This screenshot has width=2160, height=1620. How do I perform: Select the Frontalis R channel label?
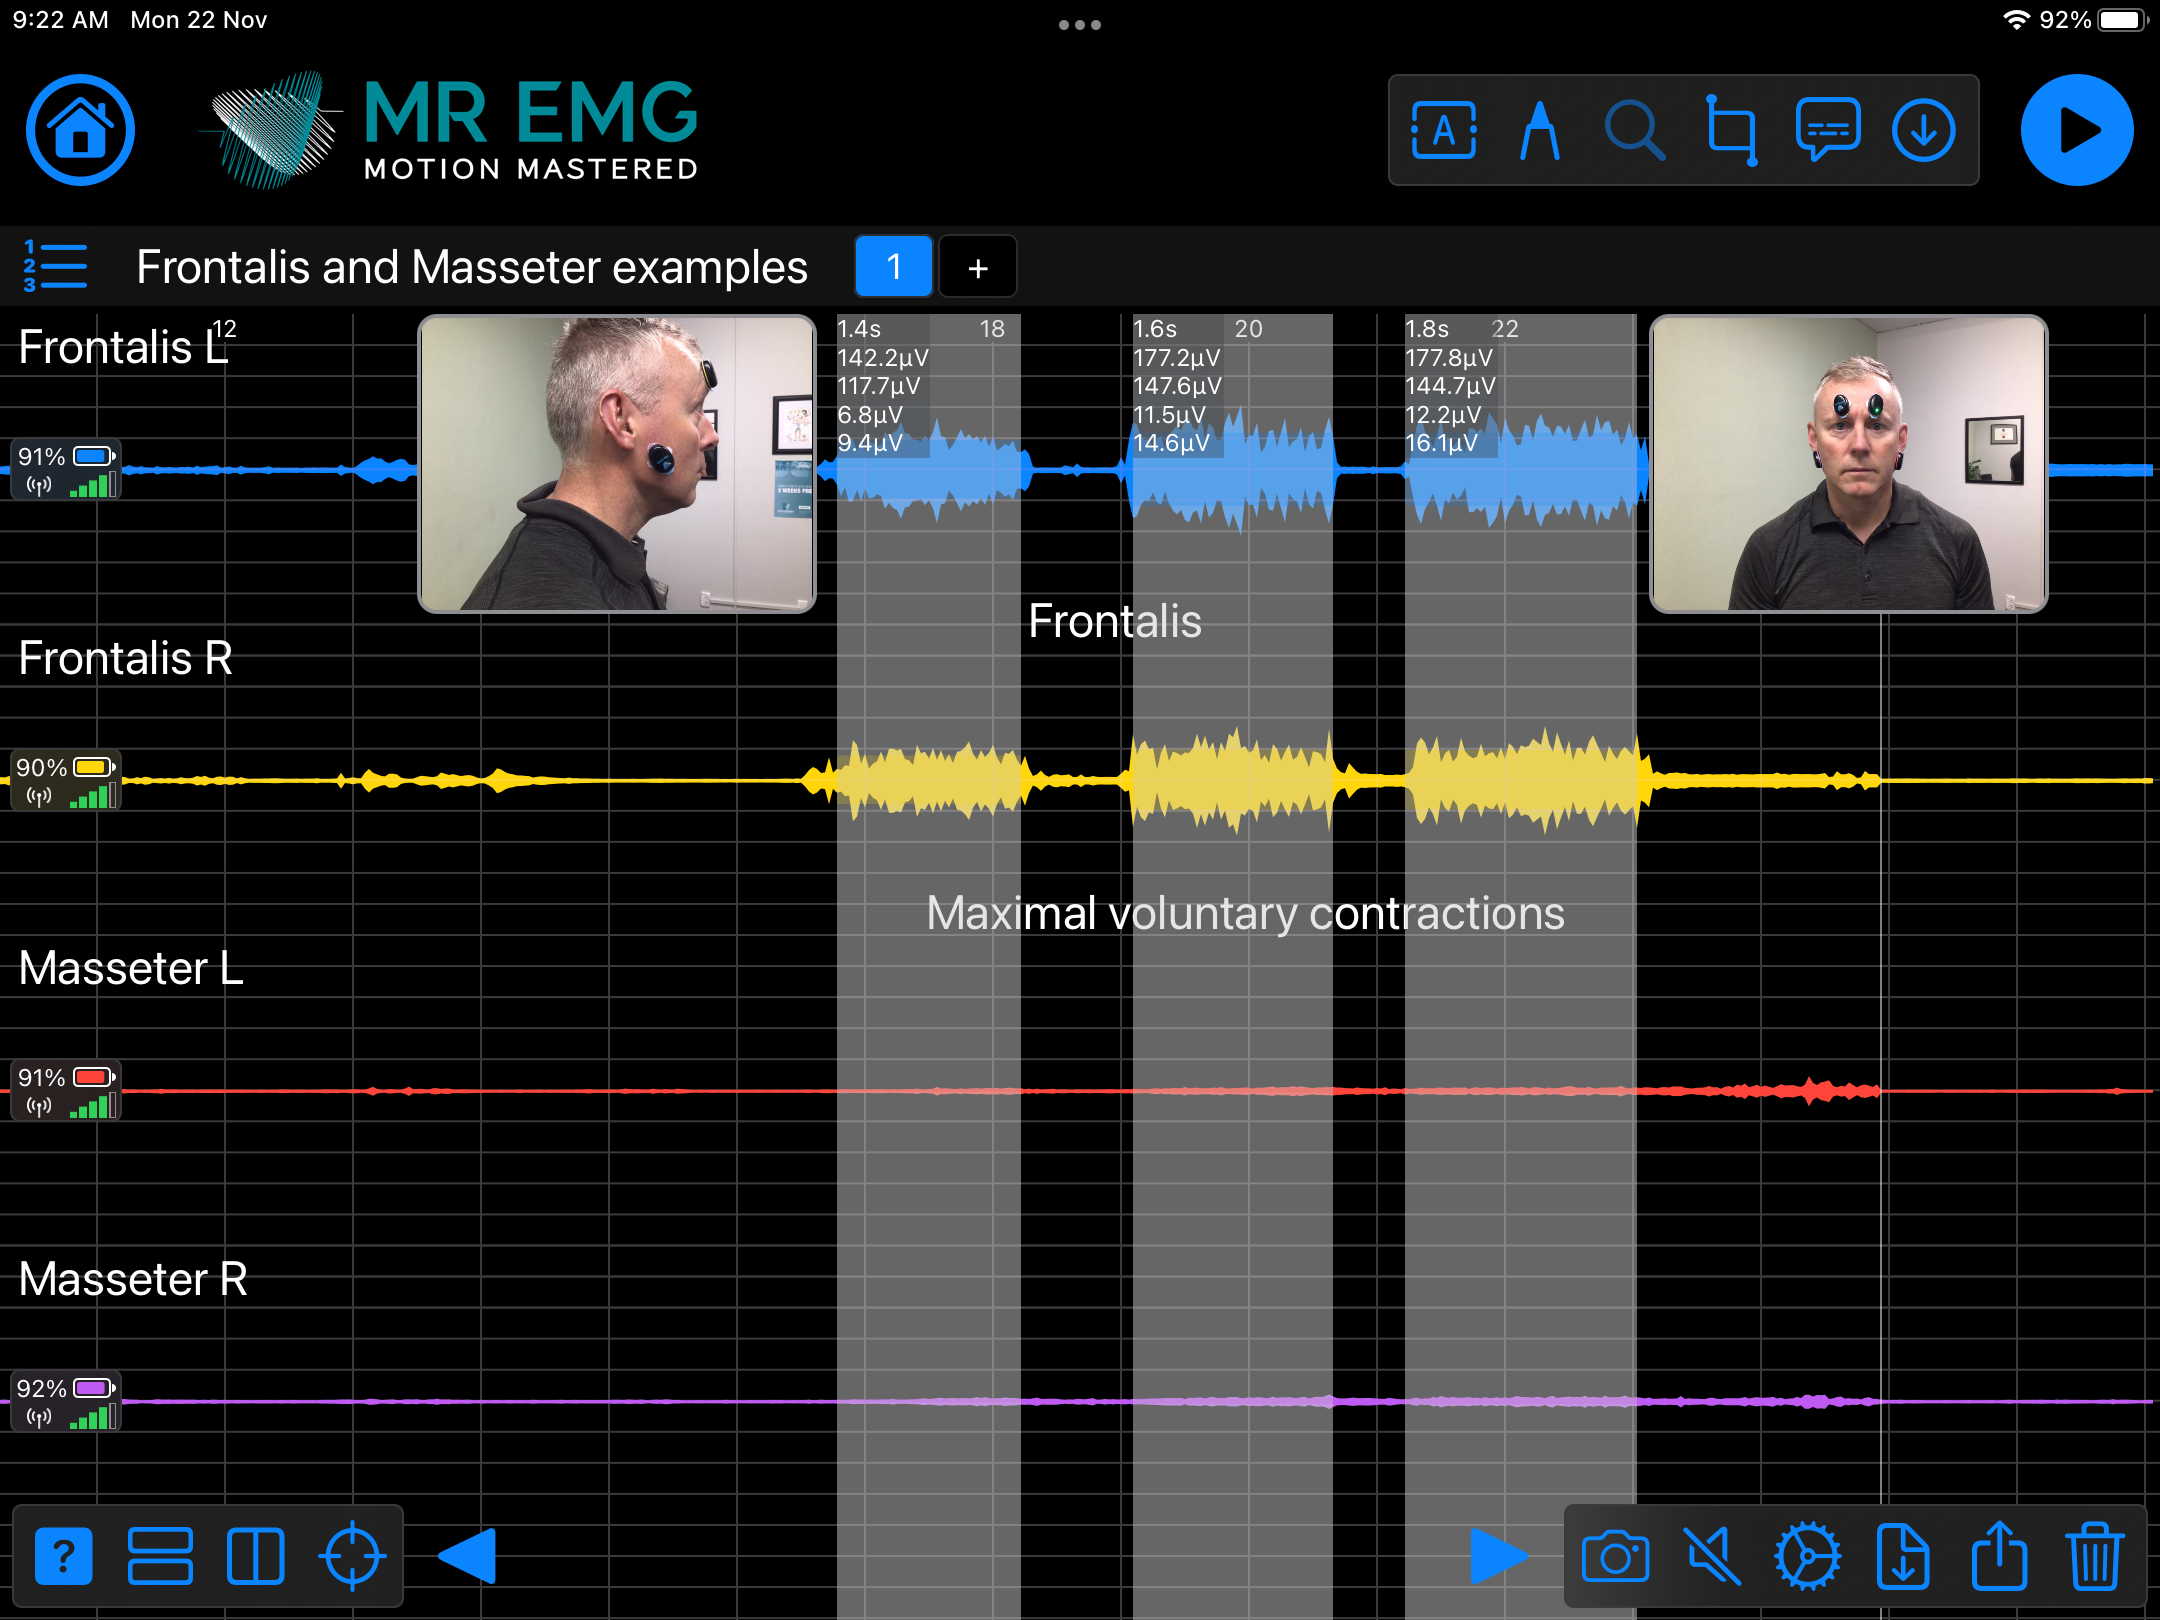126,658
